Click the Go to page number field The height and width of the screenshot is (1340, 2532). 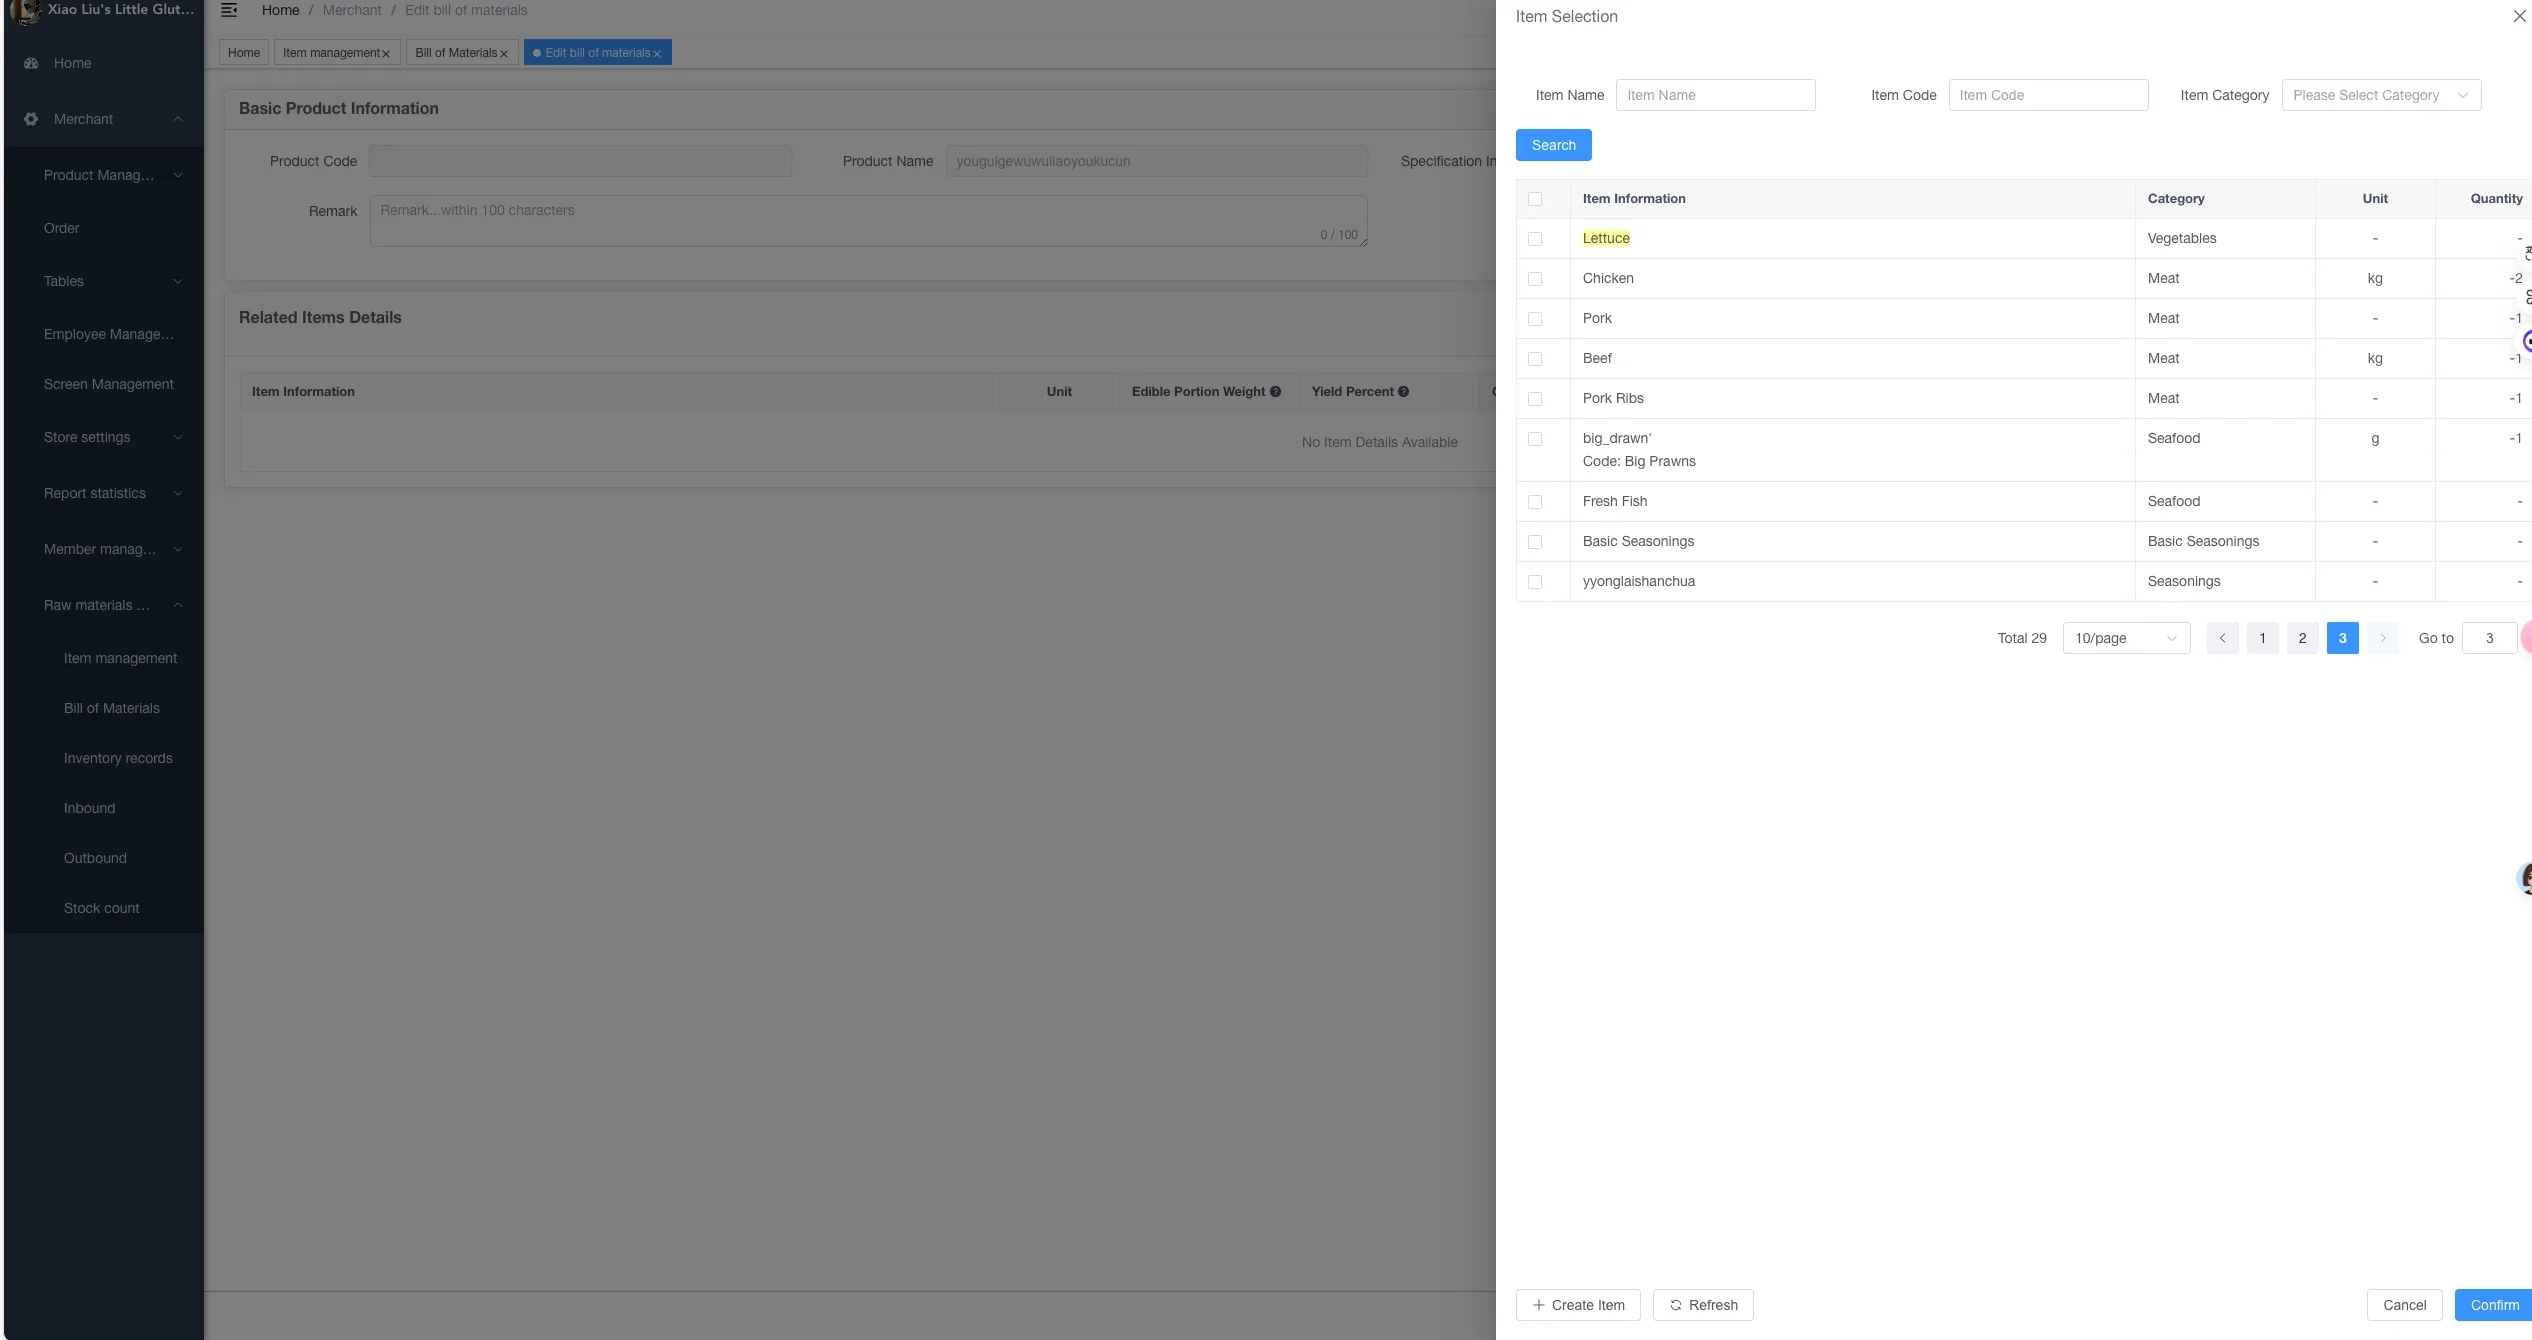coord(2489,638)
